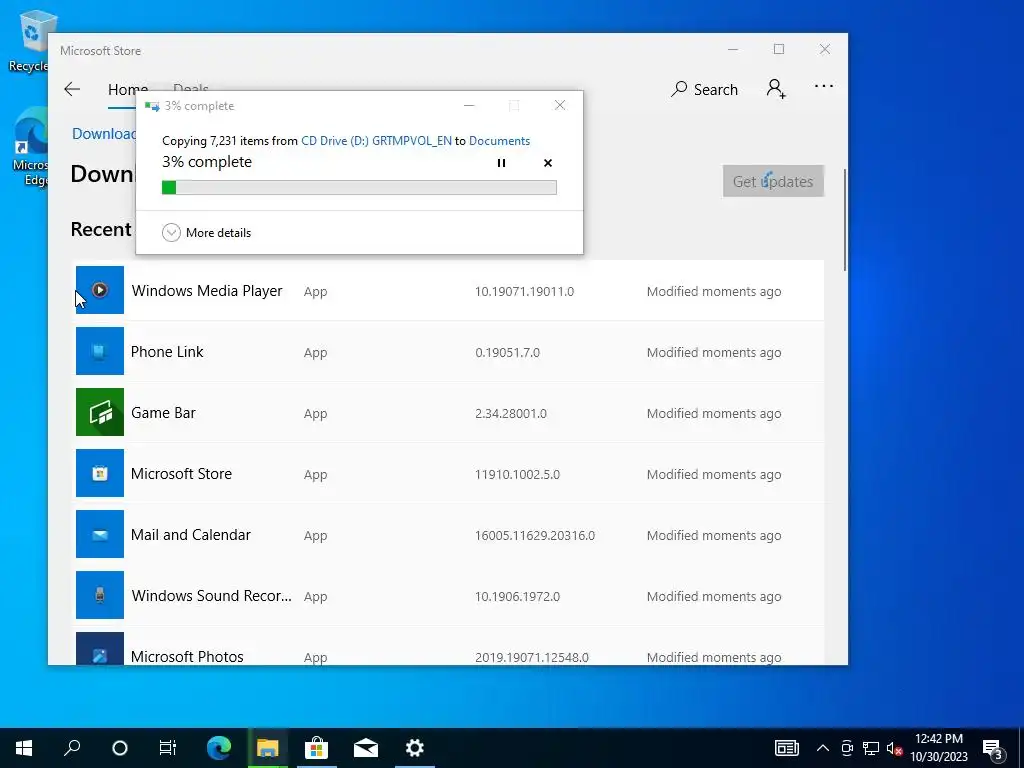Open the Game Bar app icon
Screen dimensions: 1024x768
100,412
